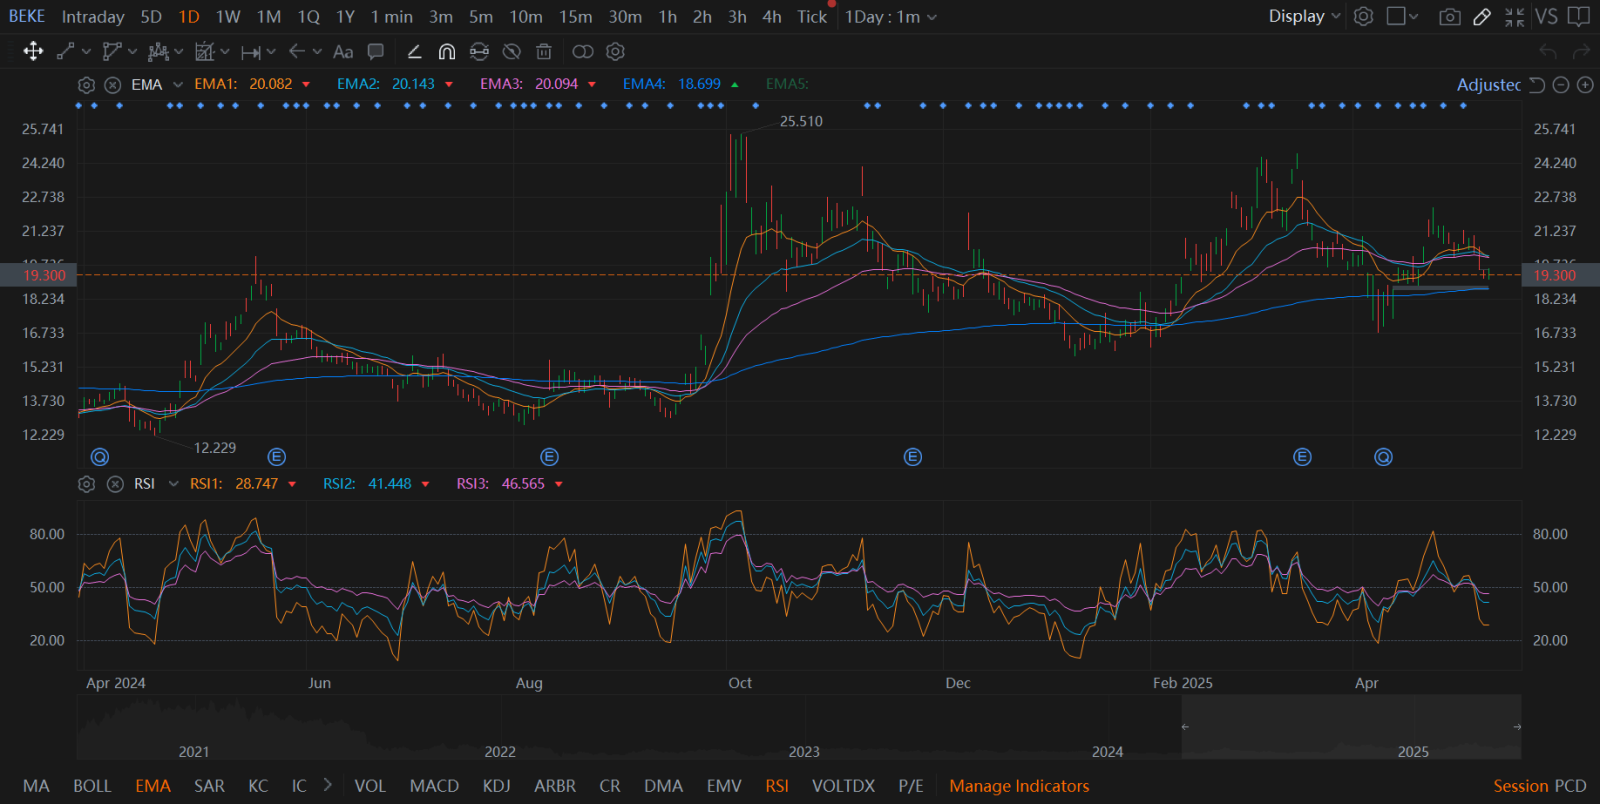Expand more main indicators chevron after IC
Viewport: 1600px width, 804px height.
(328, 785)
